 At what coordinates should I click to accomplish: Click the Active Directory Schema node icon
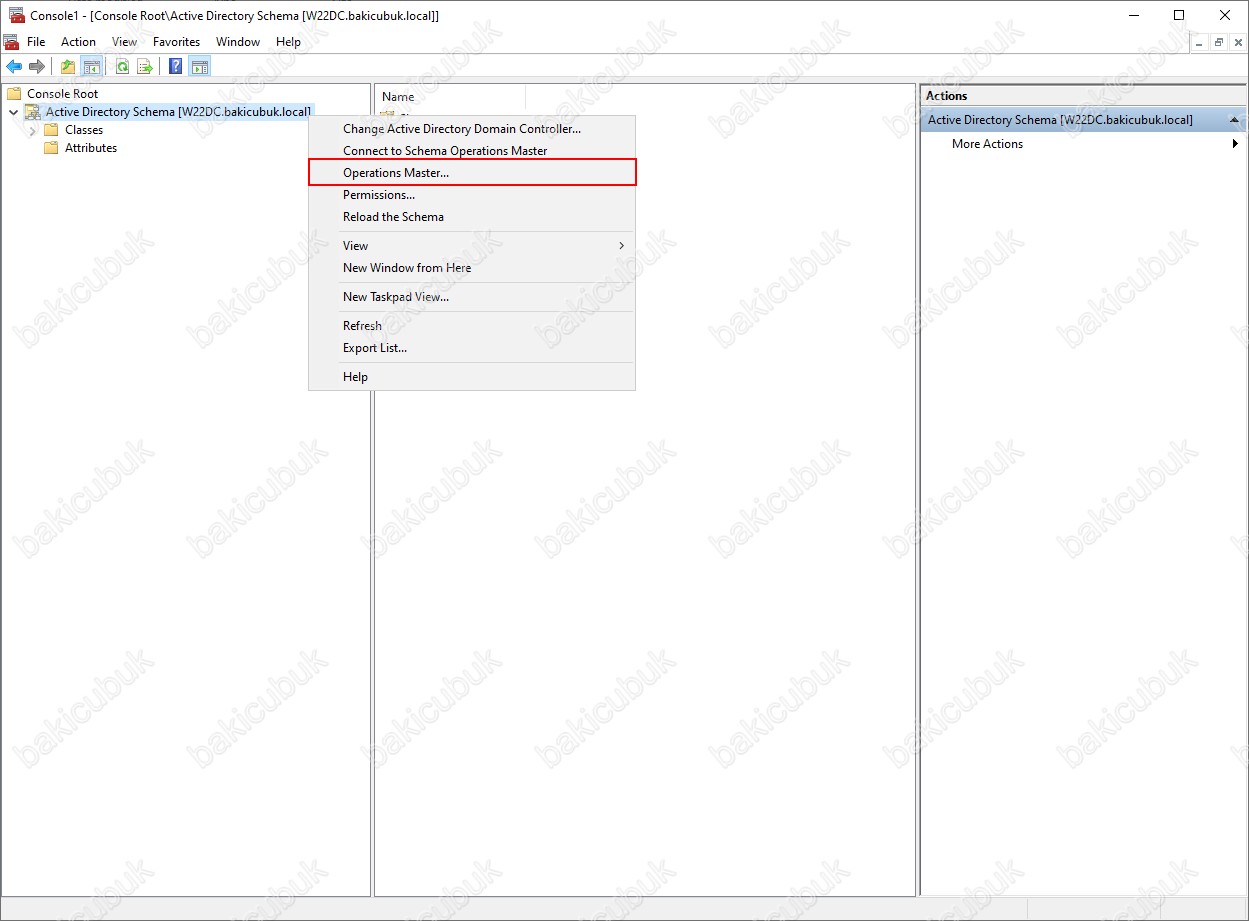click(33, 112)
